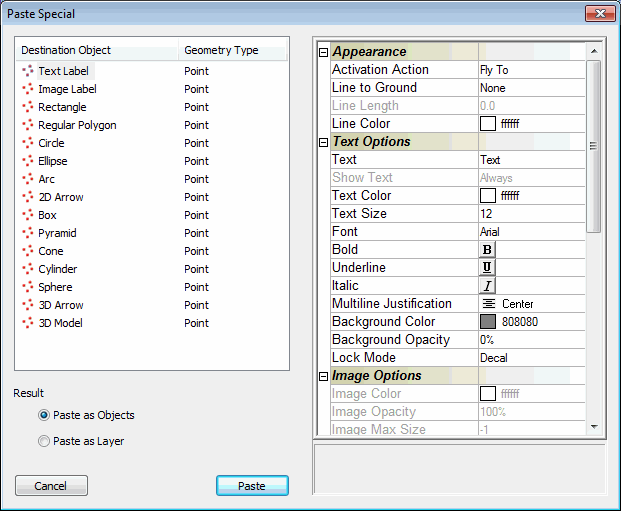
Task: Toggle the Italic text button
Action: tap(488, 286)
